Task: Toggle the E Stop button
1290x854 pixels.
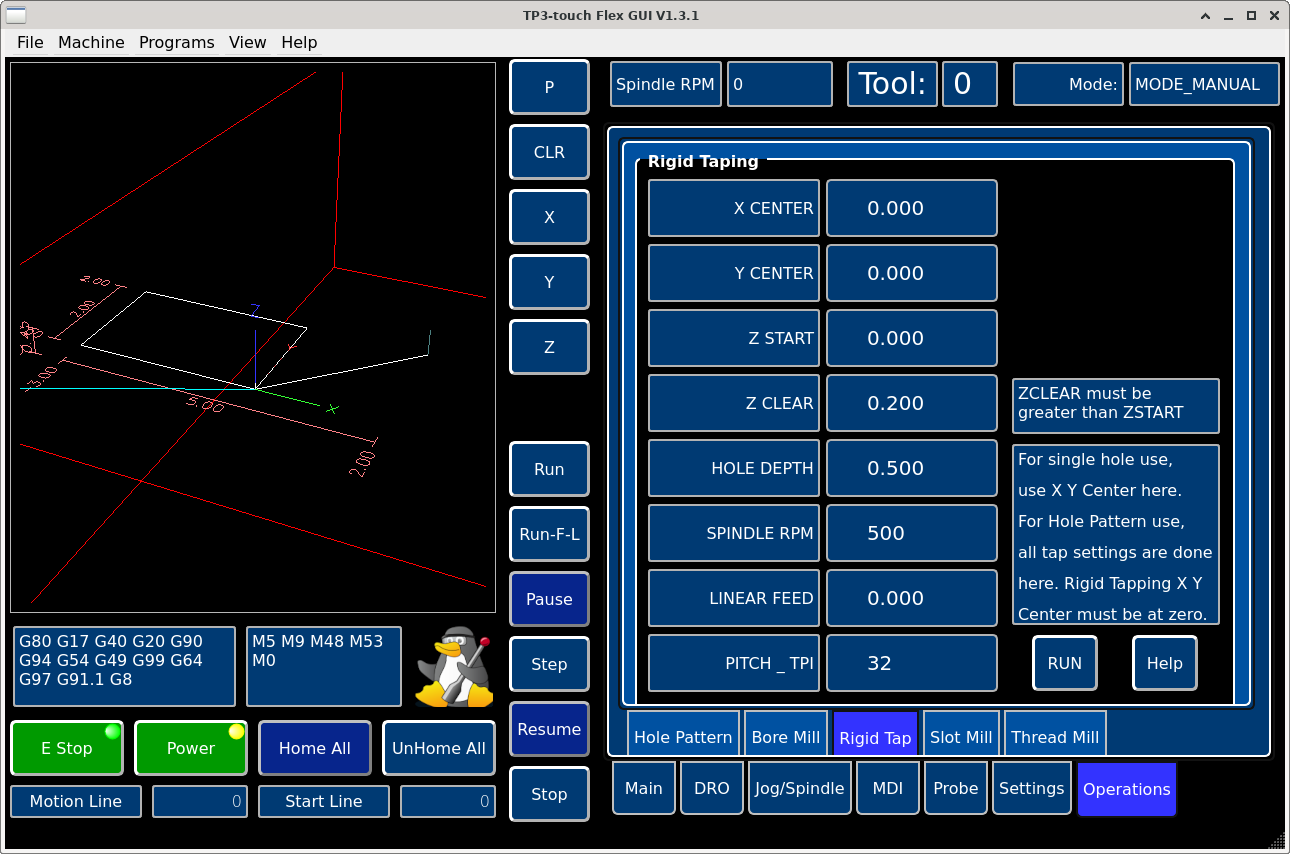Action: [x=67, y=748]
